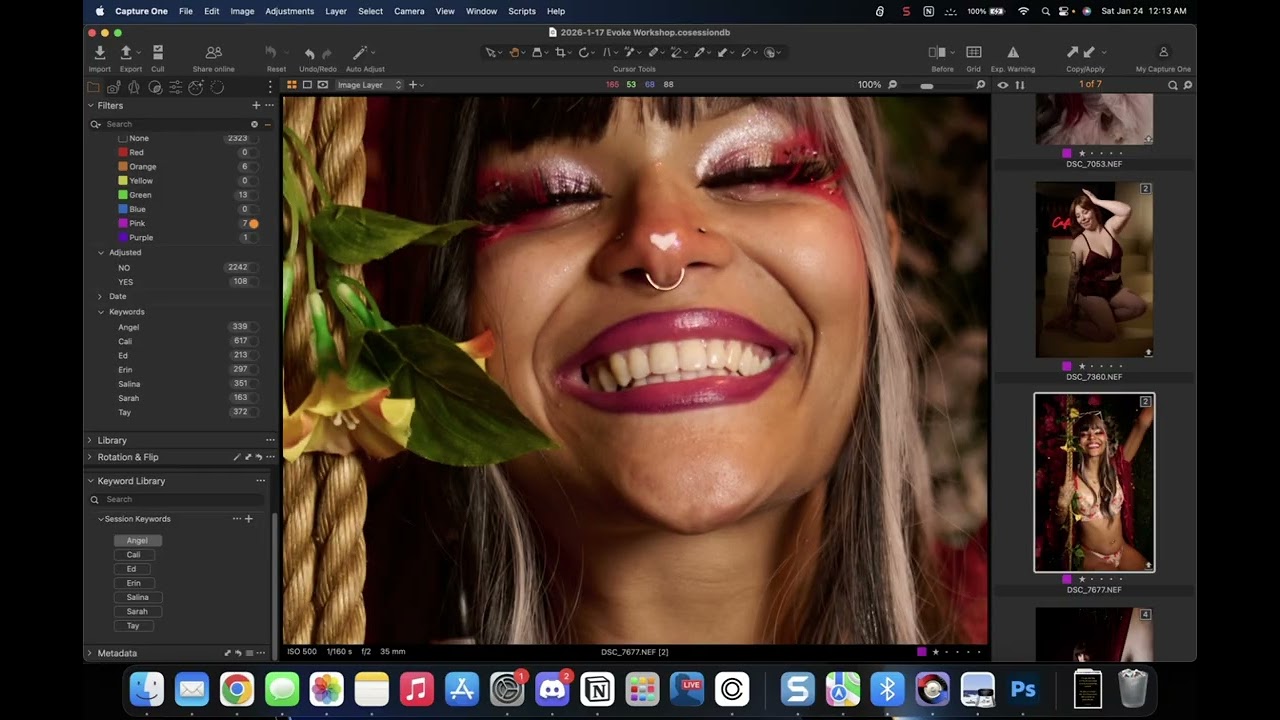Switch viewer to single-view mode

pos(307,85)
